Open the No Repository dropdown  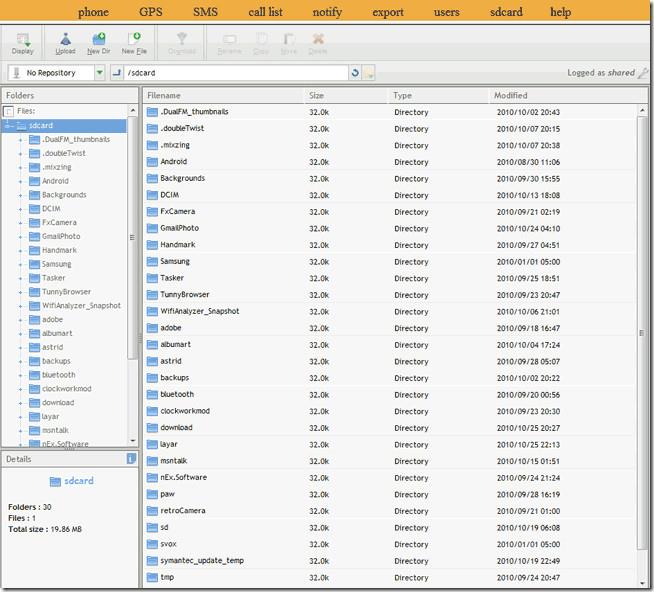click(x=99, y=73)
